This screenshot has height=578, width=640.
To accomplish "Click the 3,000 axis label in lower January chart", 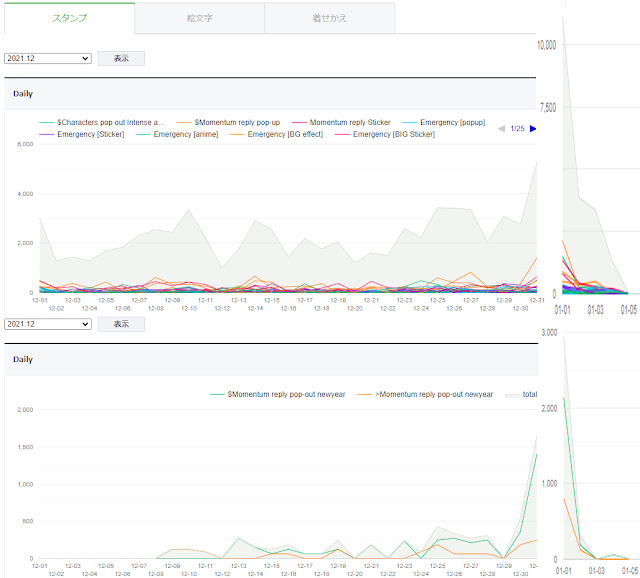I will pyautogui.click(x=549, y=333).
